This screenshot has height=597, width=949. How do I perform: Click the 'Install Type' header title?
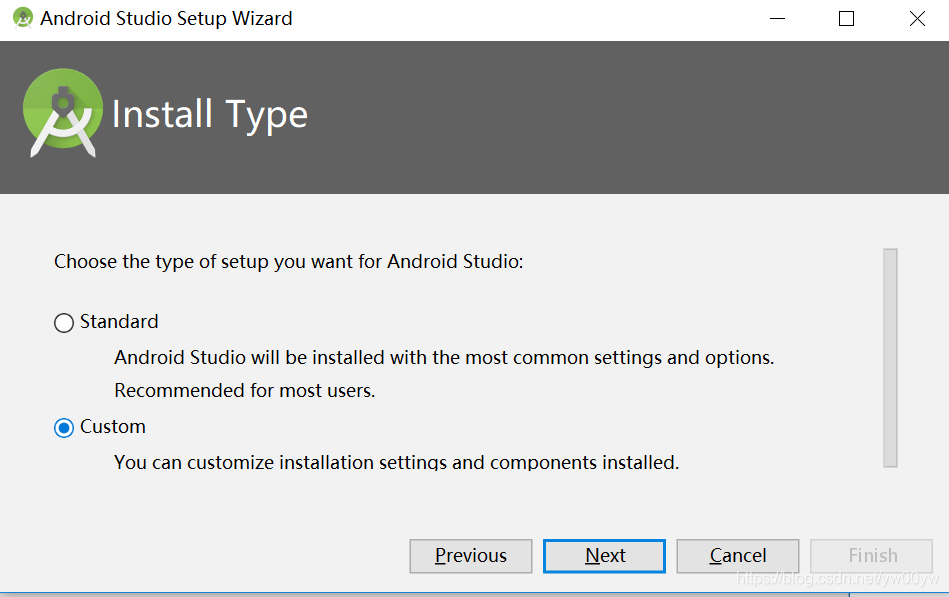[x=209, y=114]
